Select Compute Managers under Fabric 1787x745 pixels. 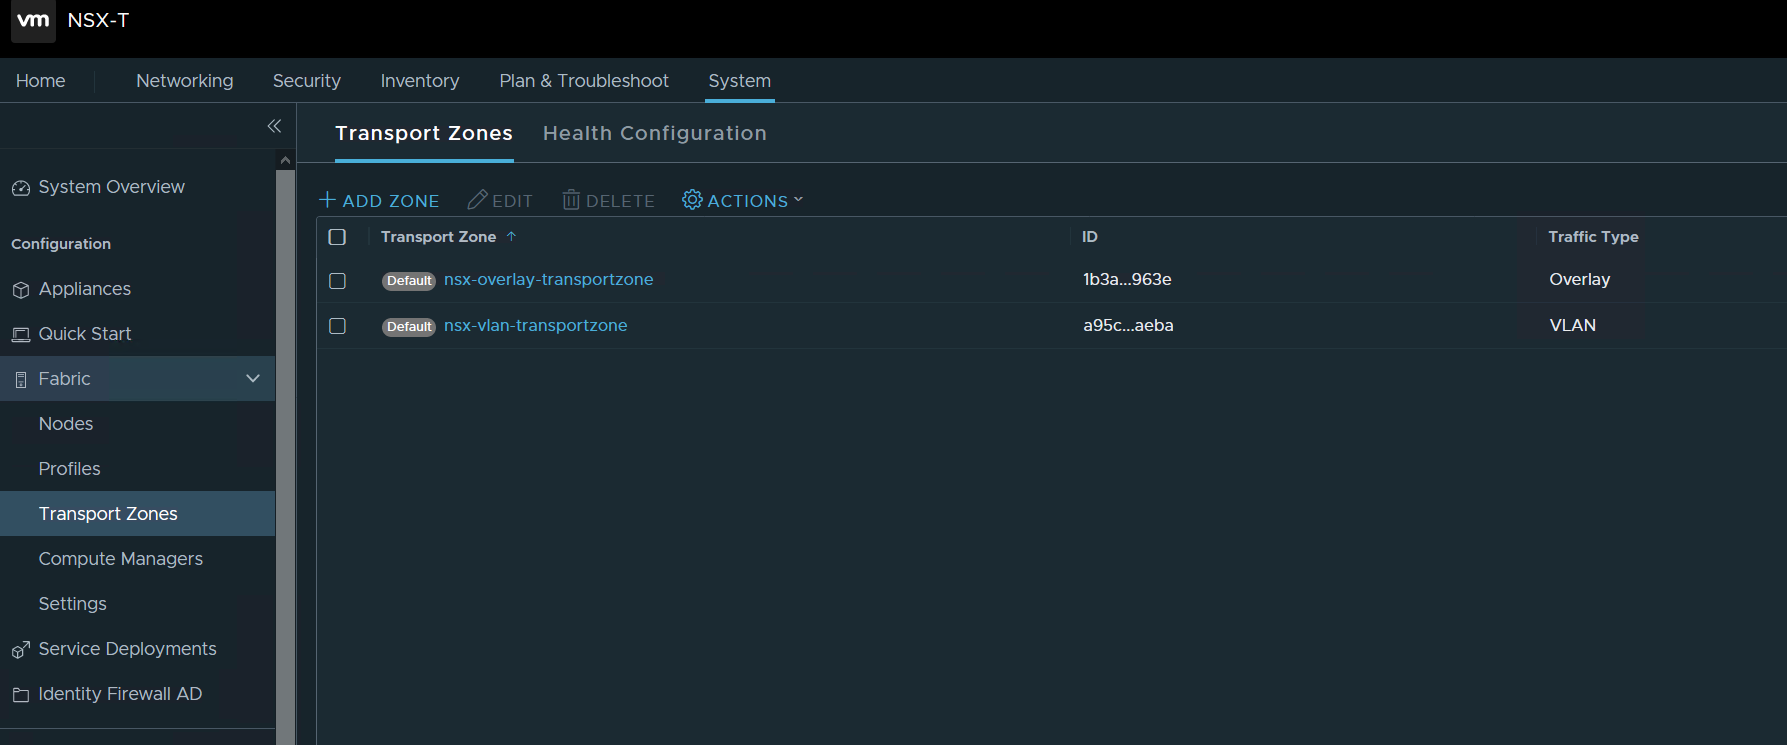click(121, 559)
